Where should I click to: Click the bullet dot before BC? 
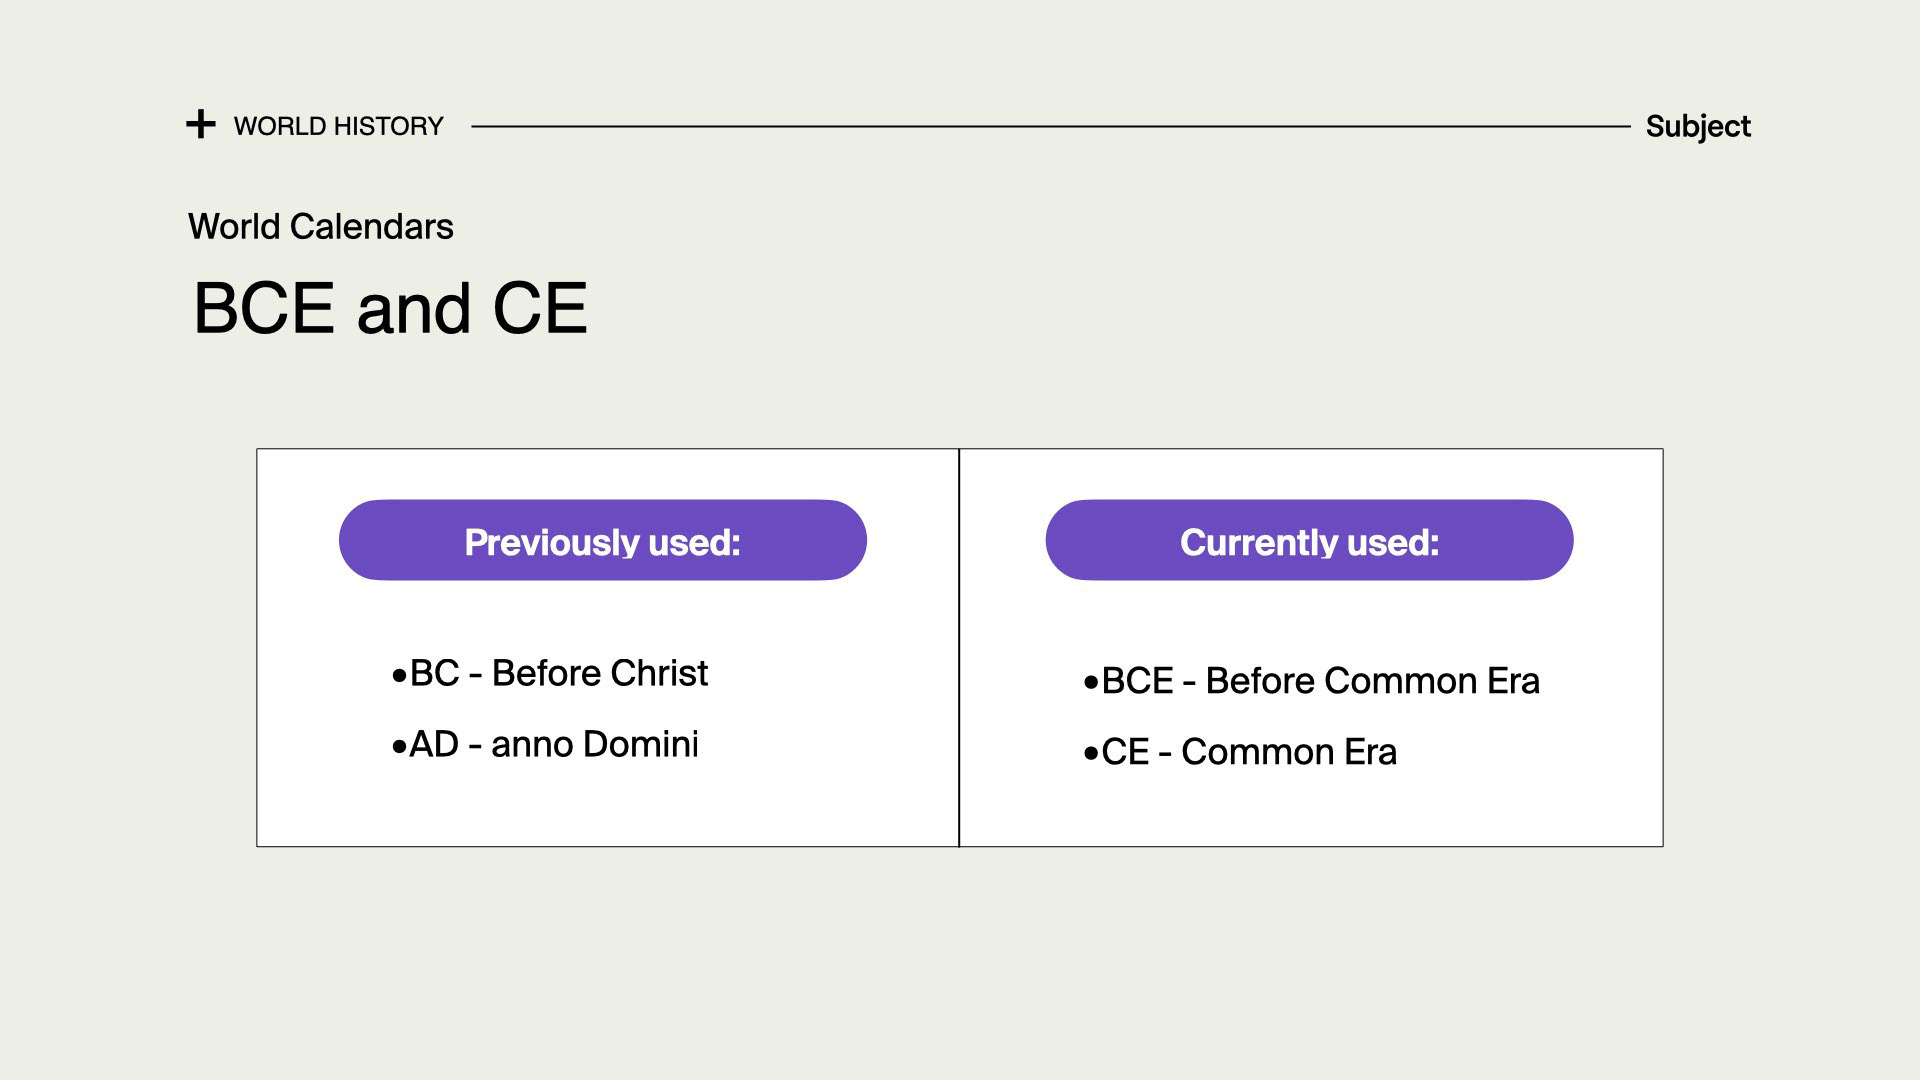point(400,677)
